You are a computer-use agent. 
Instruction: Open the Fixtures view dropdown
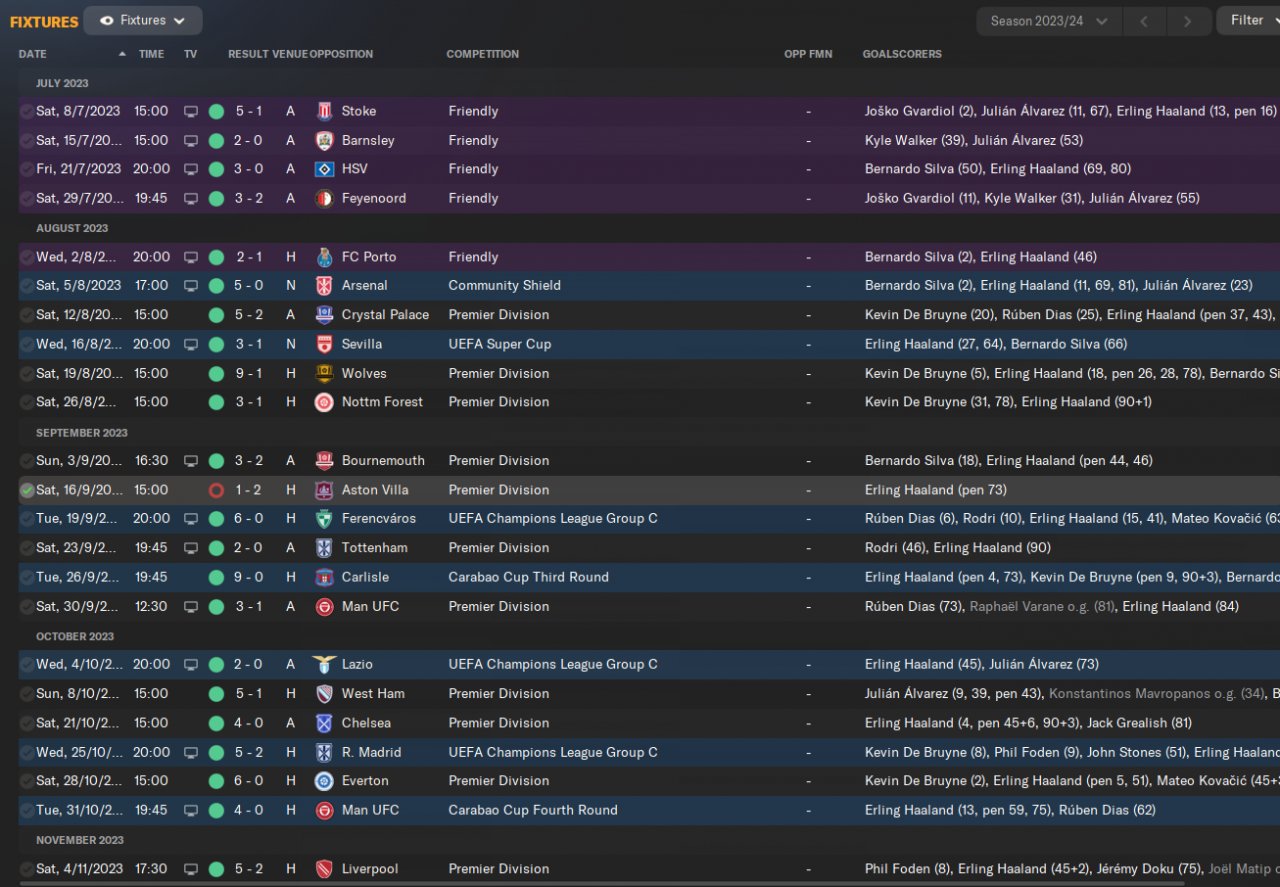143,20
